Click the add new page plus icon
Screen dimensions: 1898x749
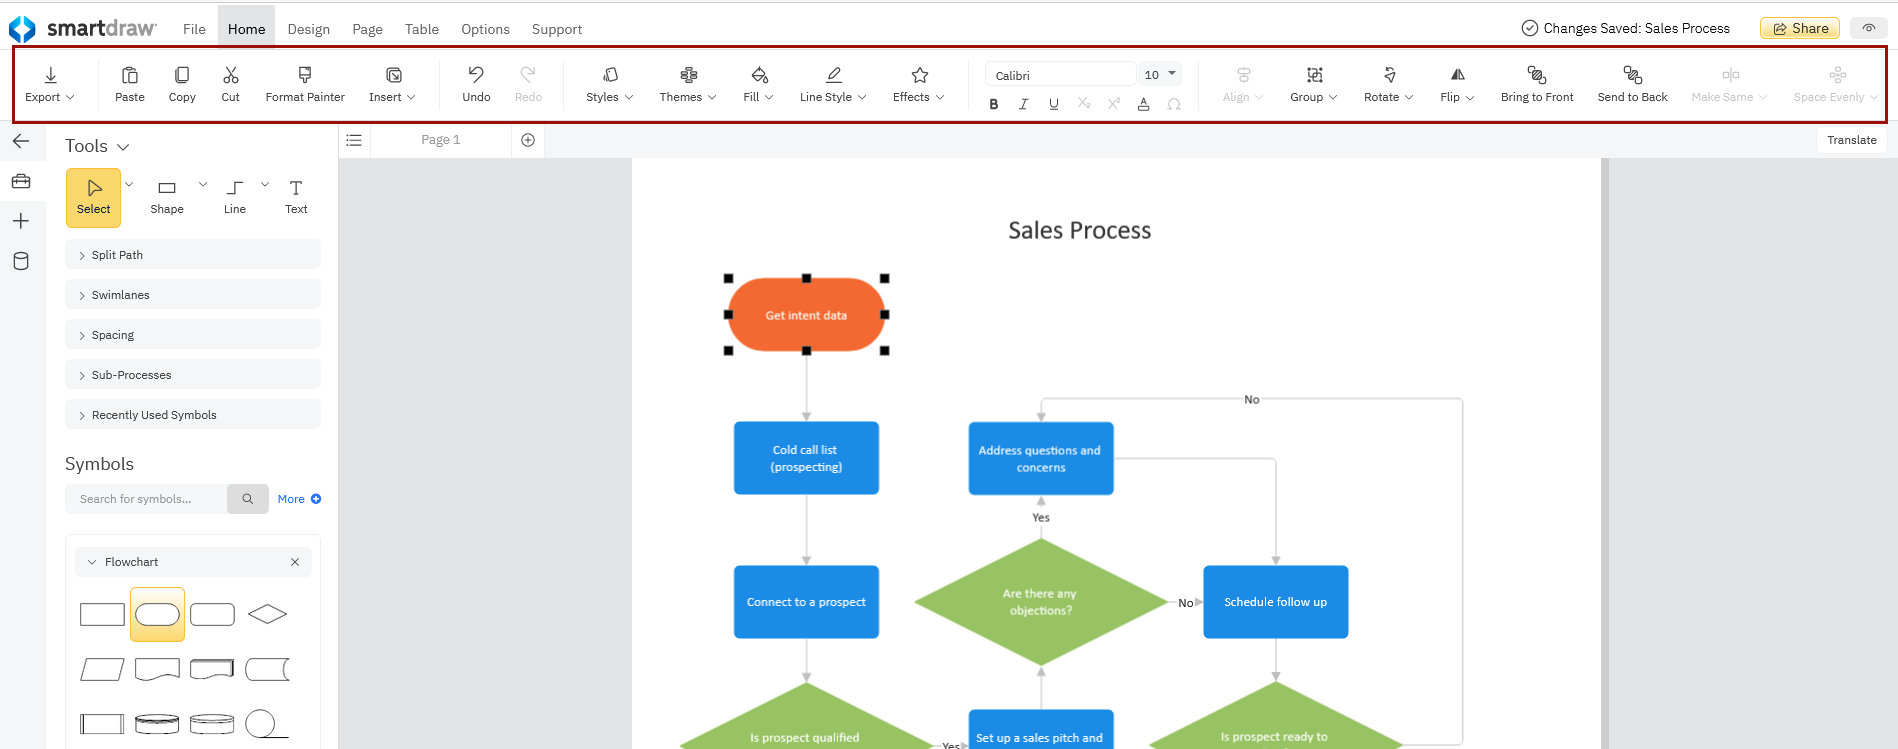[528, 140]
